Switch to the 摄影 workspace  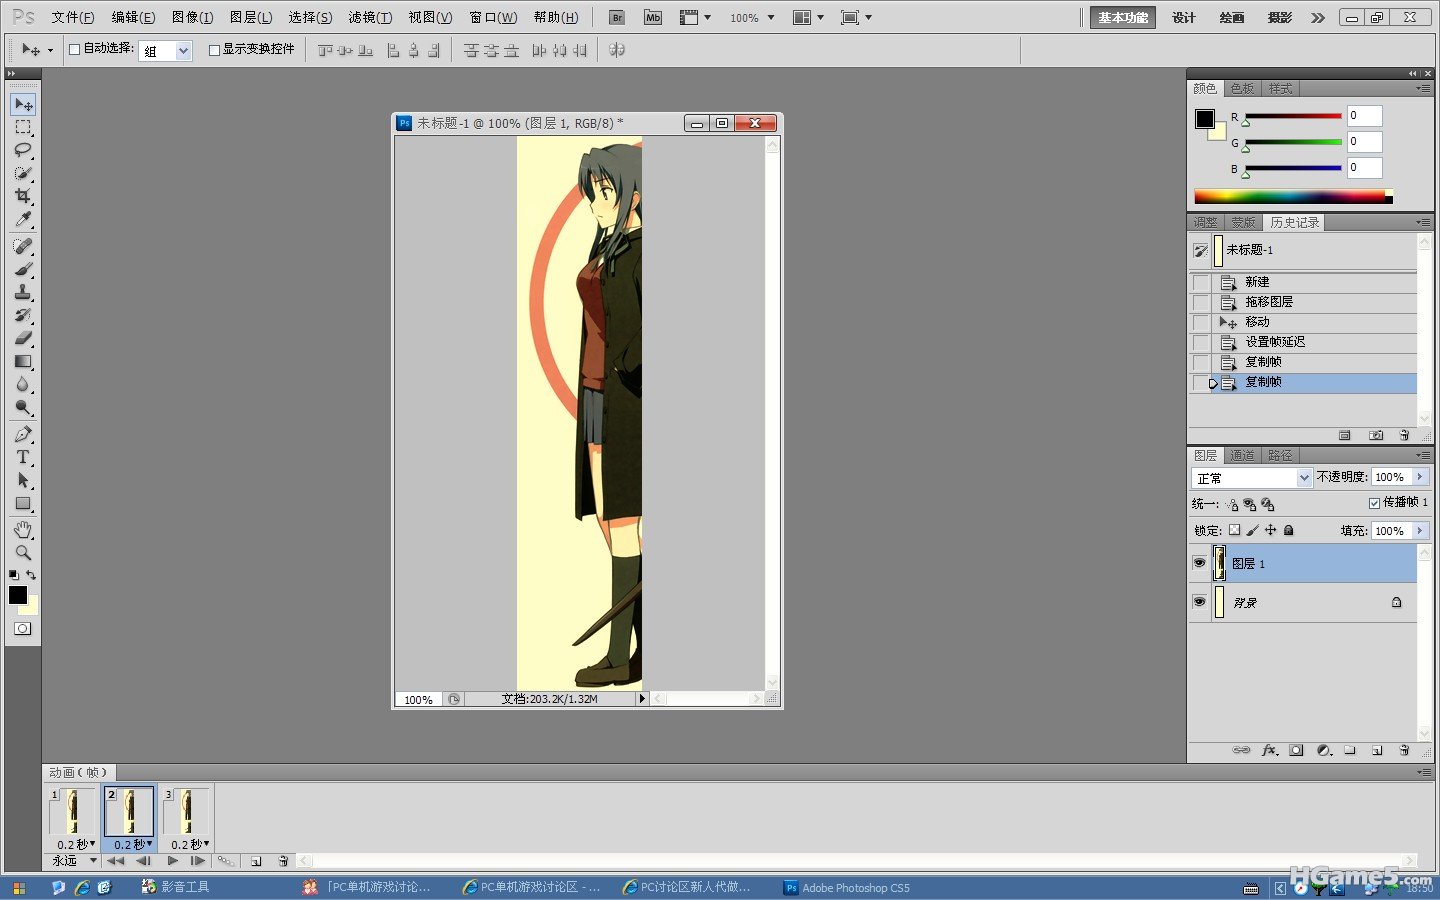(1280, 17)
